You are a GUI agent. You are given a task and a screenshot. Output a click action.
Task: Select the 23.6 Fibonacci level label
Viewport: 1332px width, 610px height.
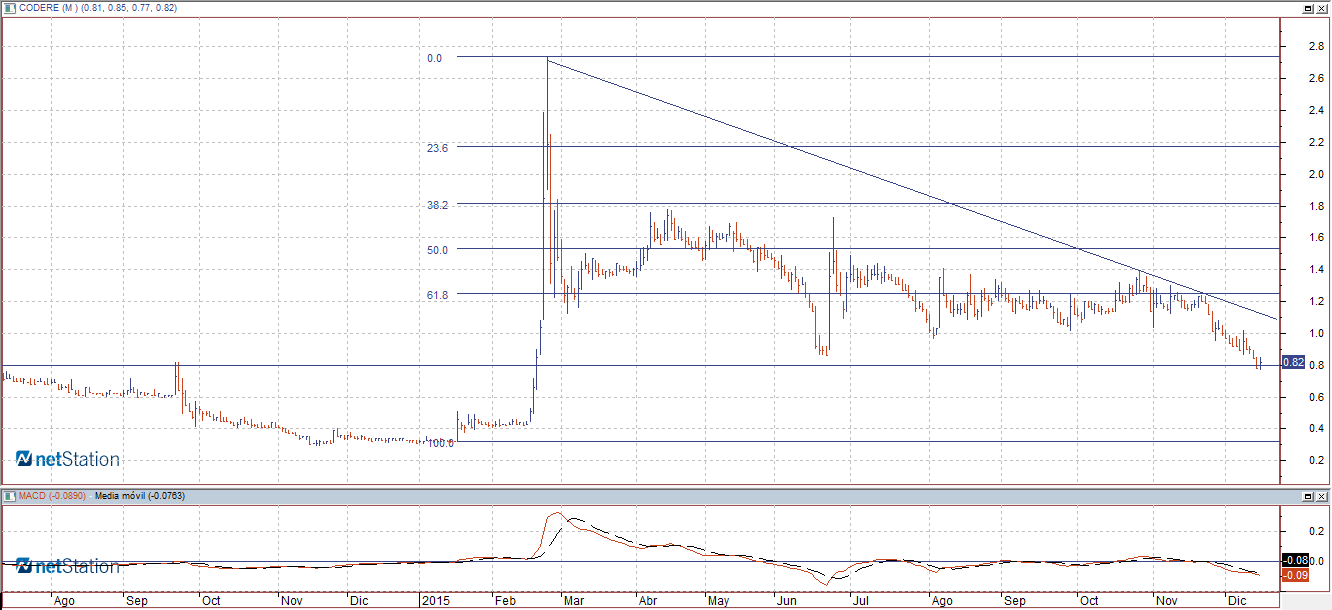pos(437,147)
